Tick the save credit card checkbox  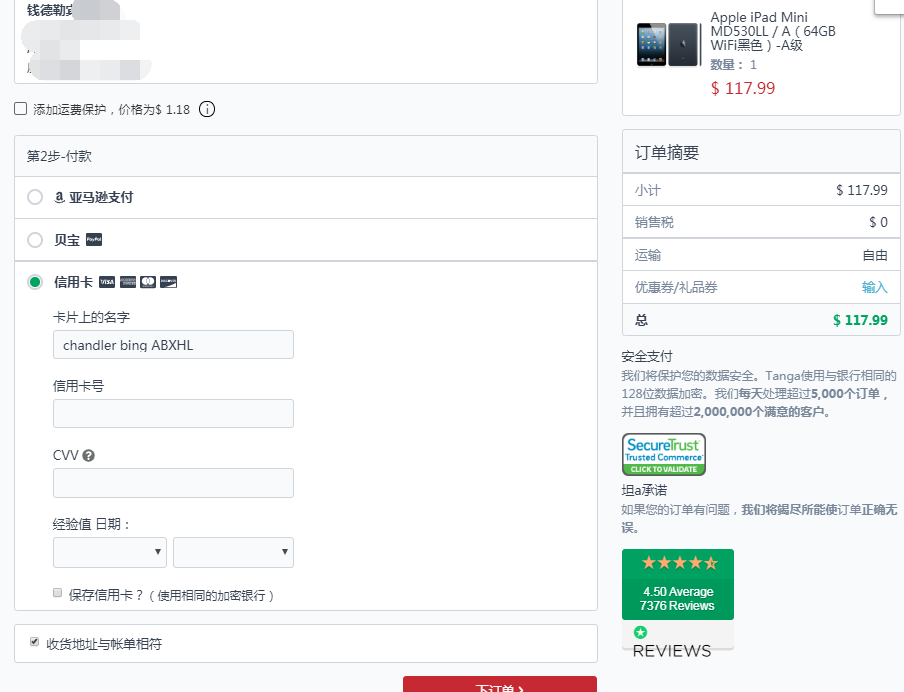pyautogui.click(x=58, y=593)
